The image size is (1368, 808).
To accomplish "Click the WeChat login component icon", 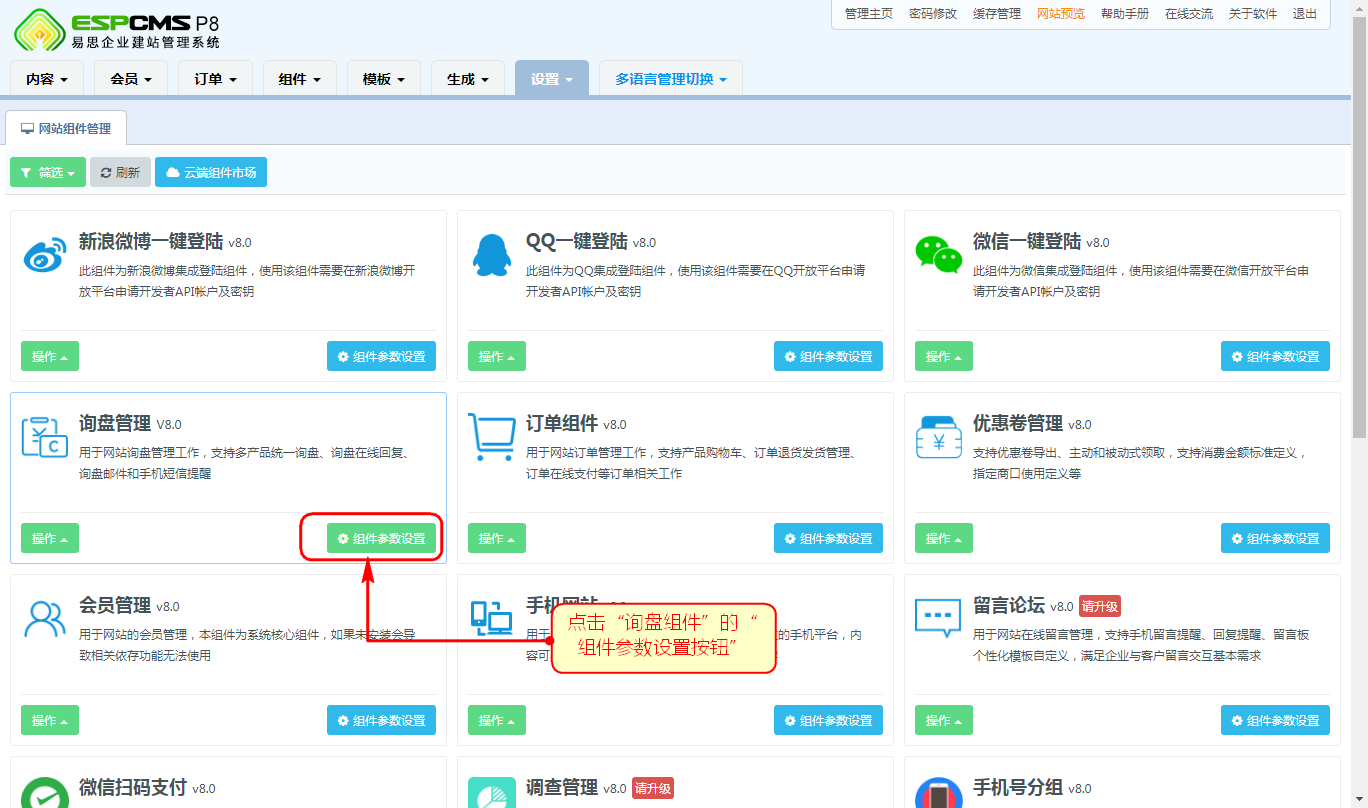I will coord(938,255).
